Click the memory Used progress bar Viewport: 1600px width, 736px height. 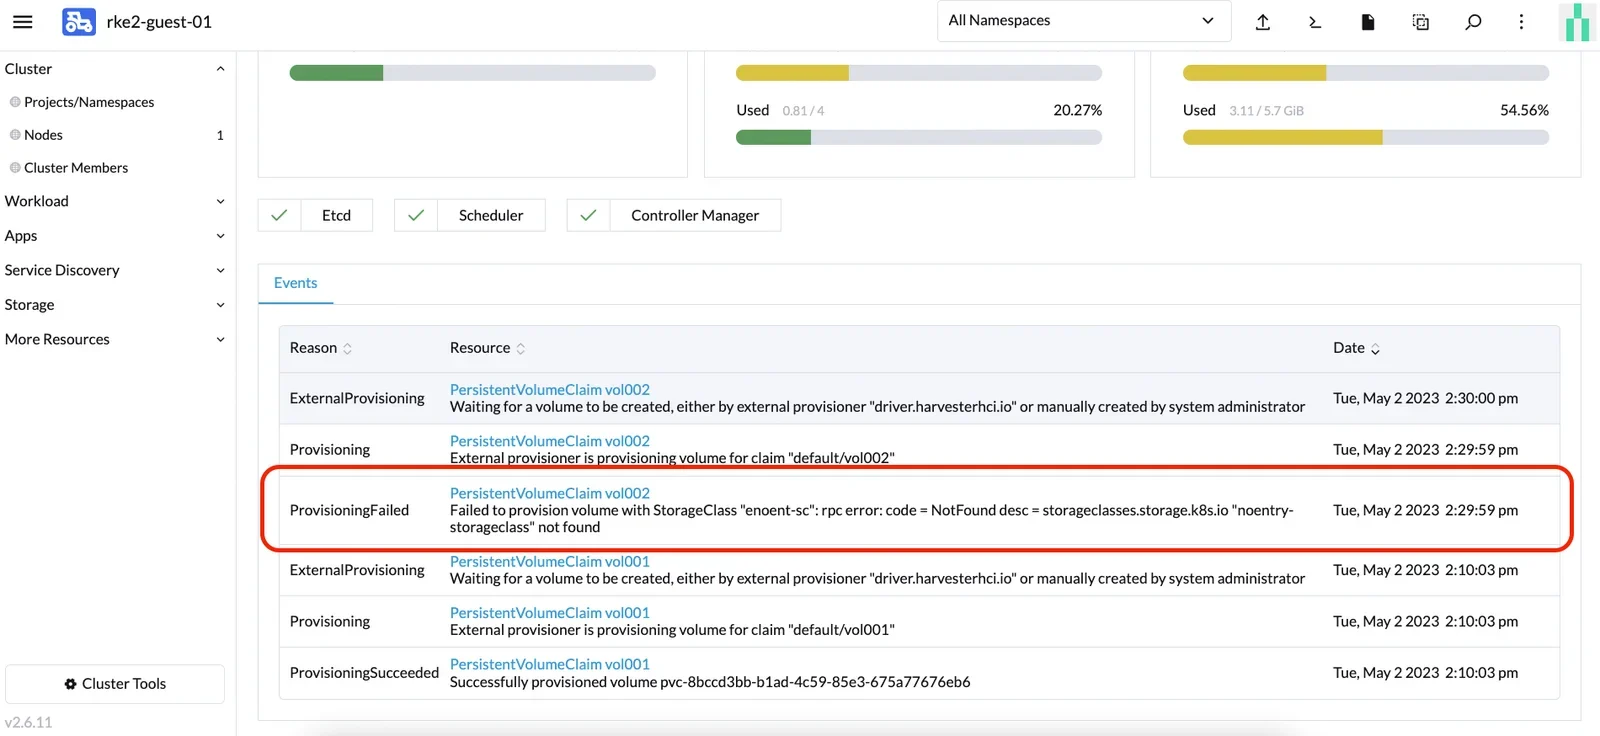click(1365, 137)
